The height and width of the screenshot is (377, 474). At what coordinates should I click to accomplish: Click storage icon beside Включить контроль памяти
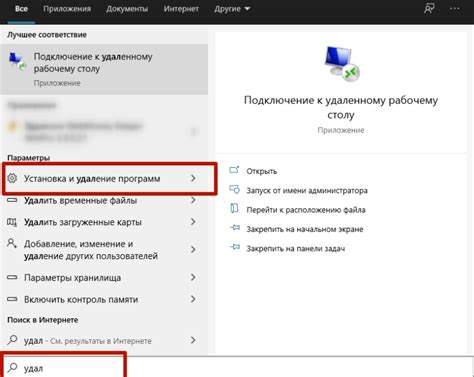(12, 299)
